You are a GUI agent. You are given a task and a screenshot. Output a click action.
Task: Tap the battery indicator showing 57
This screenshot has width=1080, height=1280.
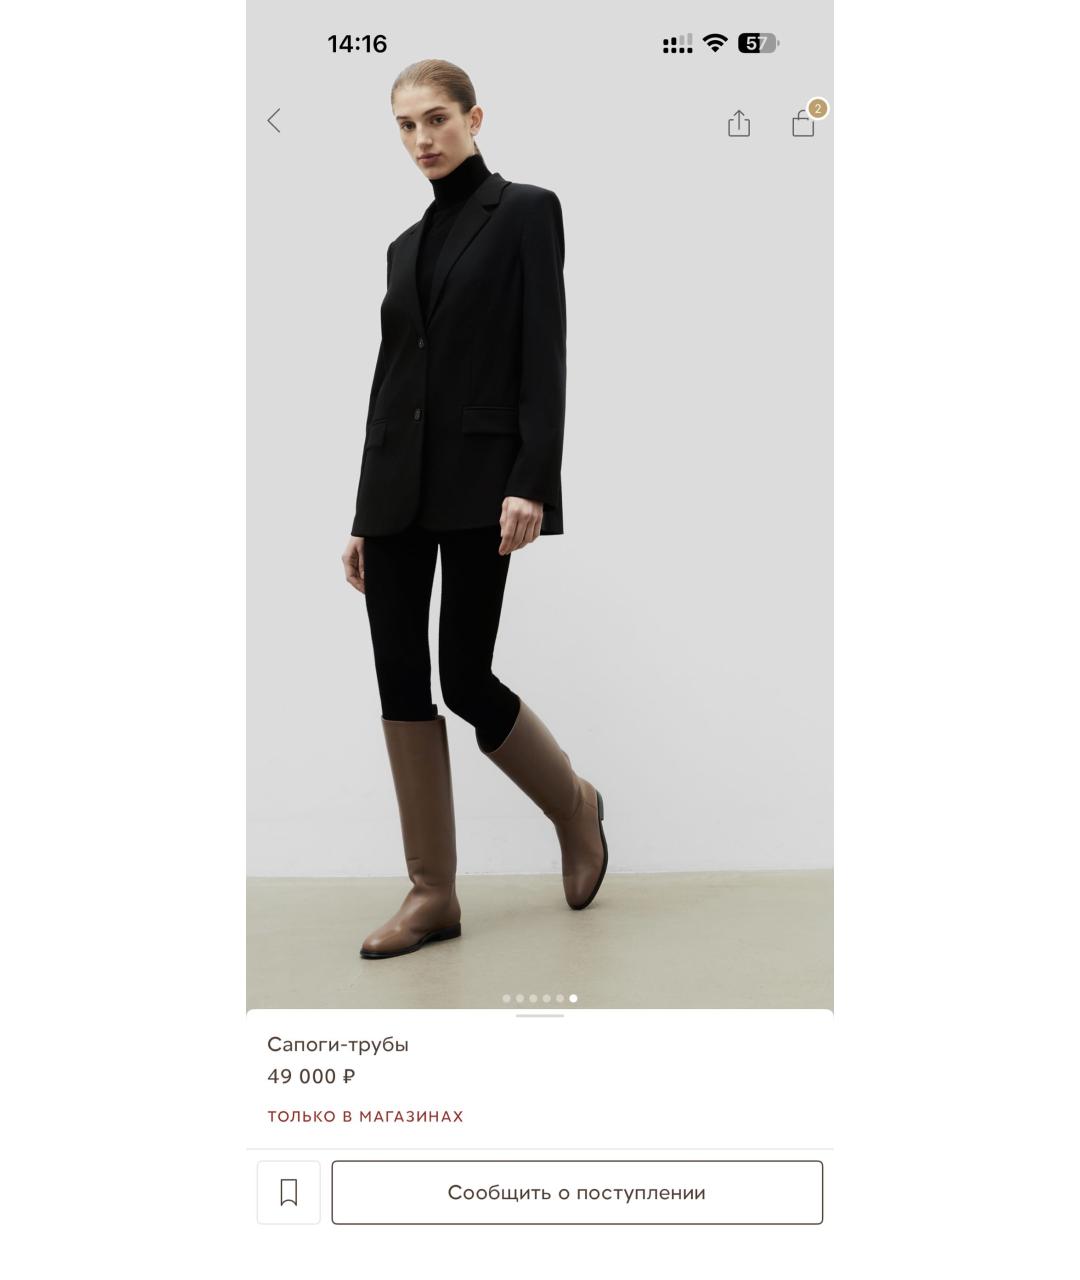click(758, 43)
